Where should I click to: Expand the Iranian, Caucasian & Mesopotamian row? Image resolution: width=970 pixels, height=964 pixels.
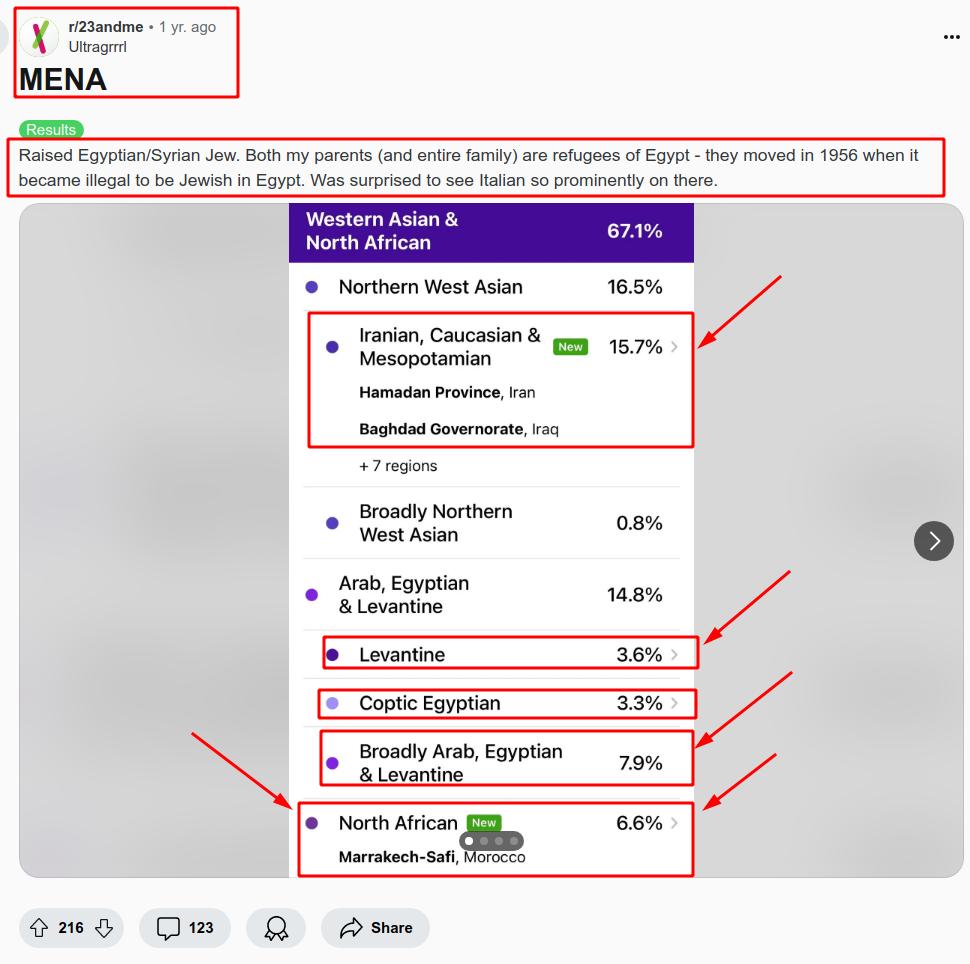674,347
